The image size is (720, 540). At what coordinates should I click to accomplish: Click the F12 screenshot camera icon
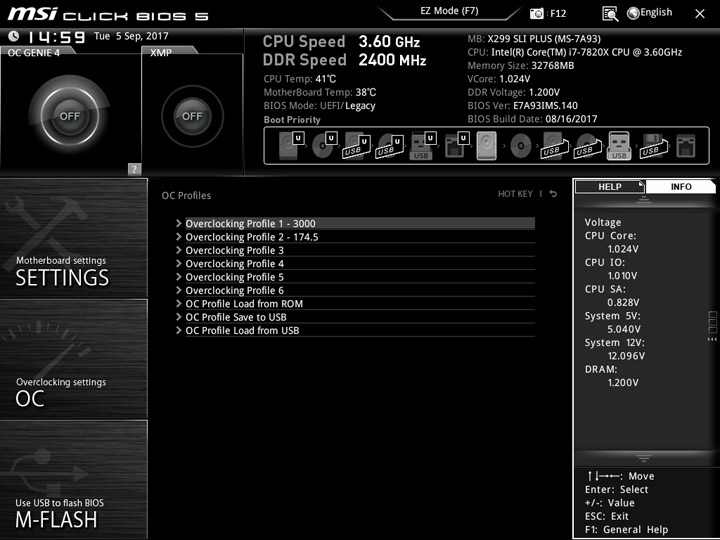[536, 13]
